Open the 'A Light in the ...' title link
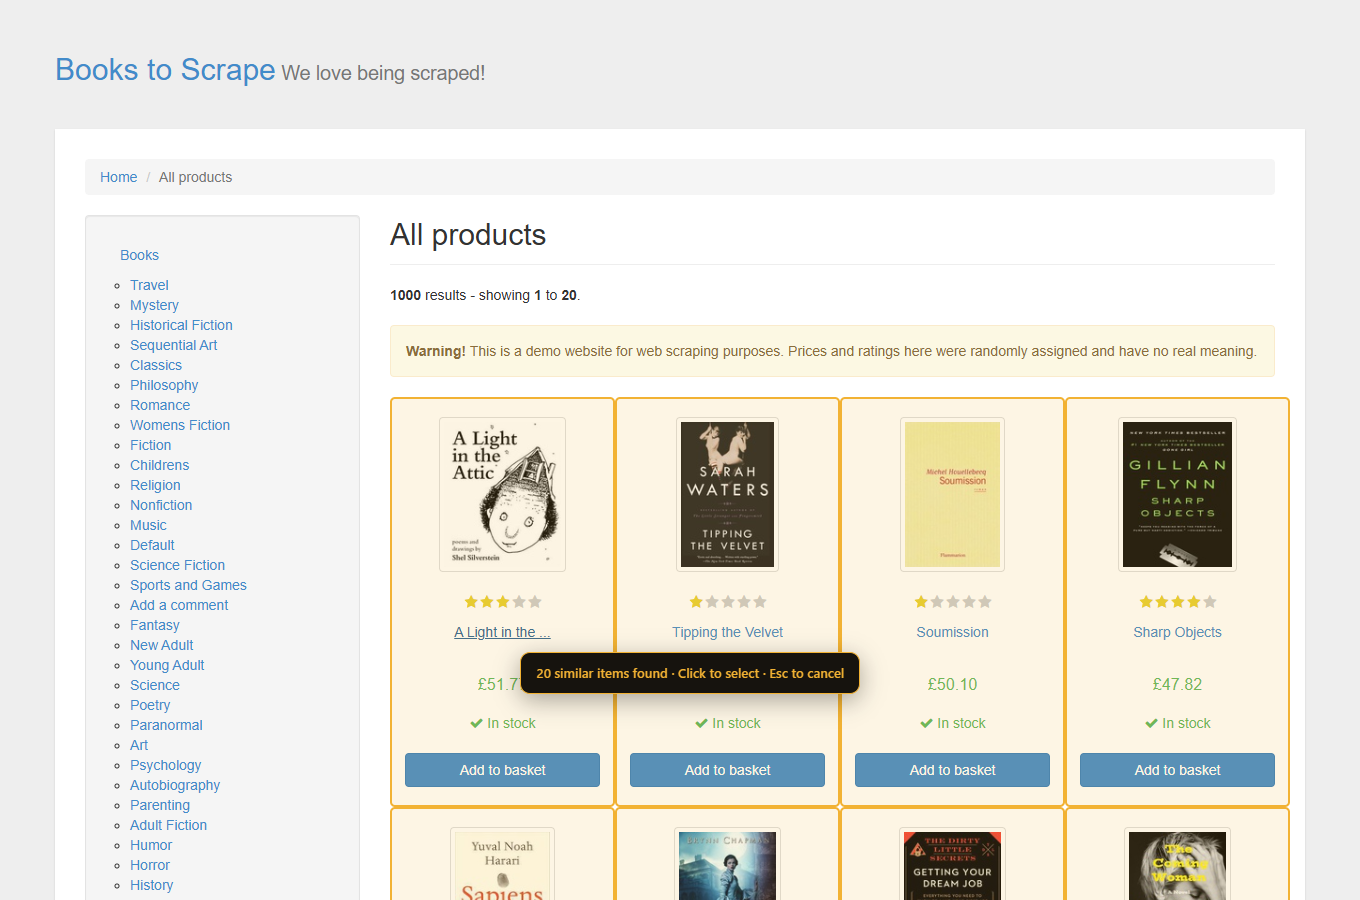The width and height of the screenshot is (1360, 900). point(502,632)
